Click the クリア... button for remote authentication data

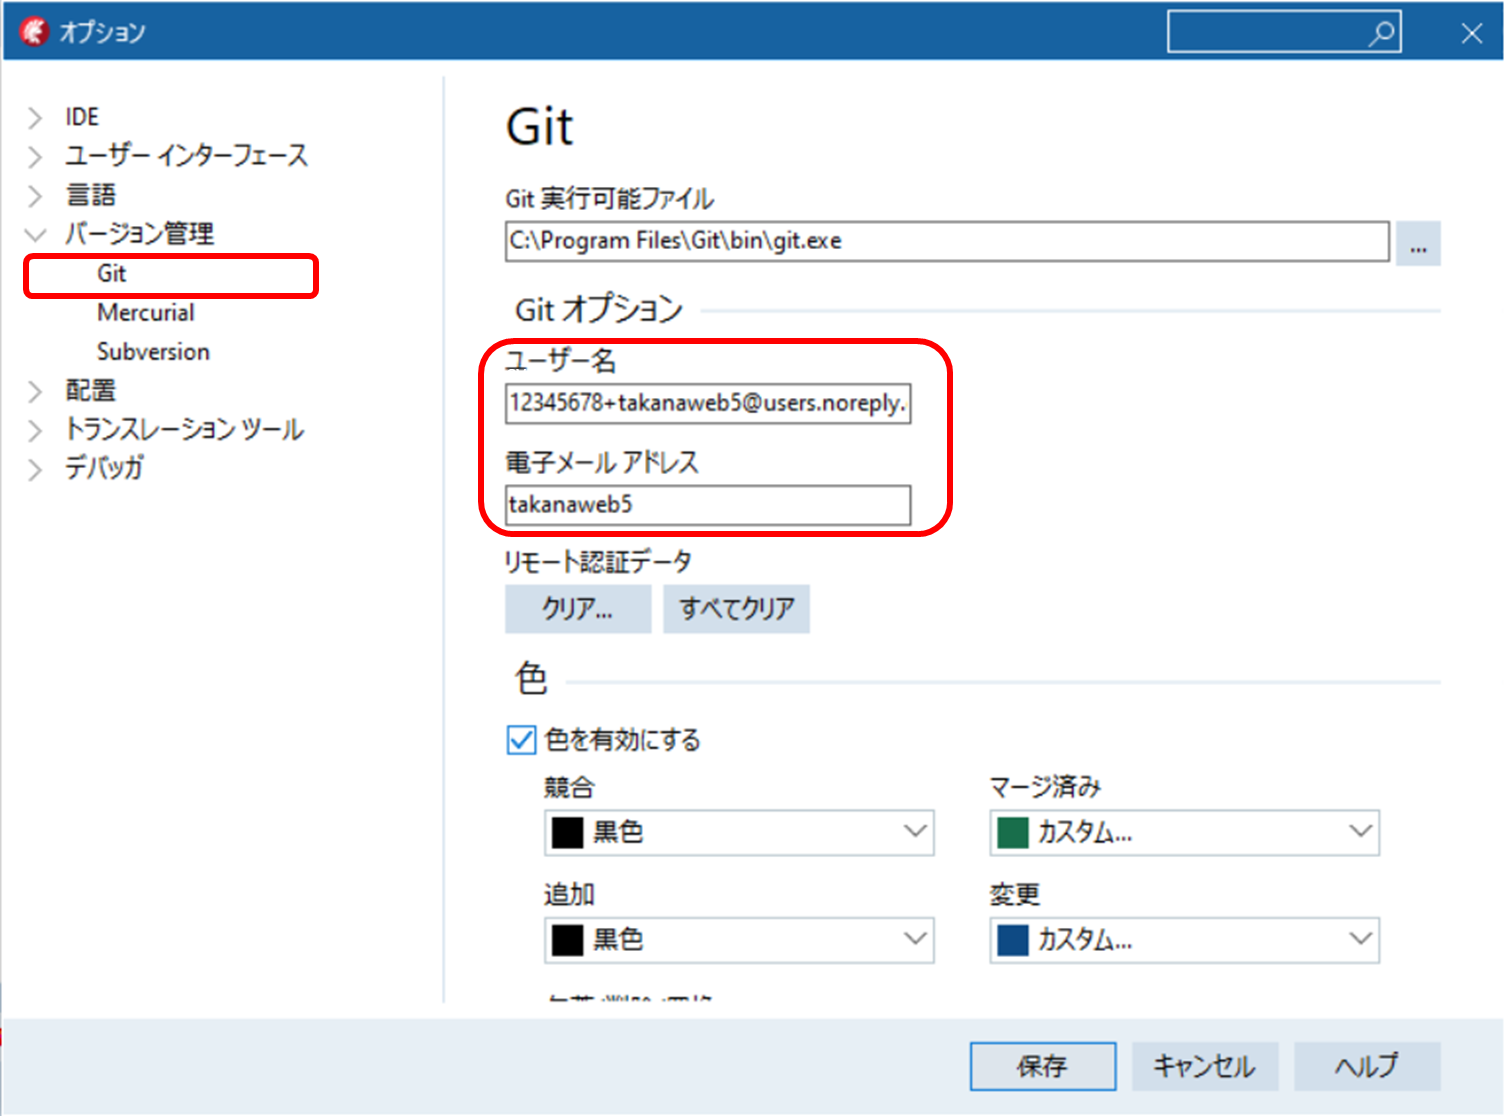577,608
